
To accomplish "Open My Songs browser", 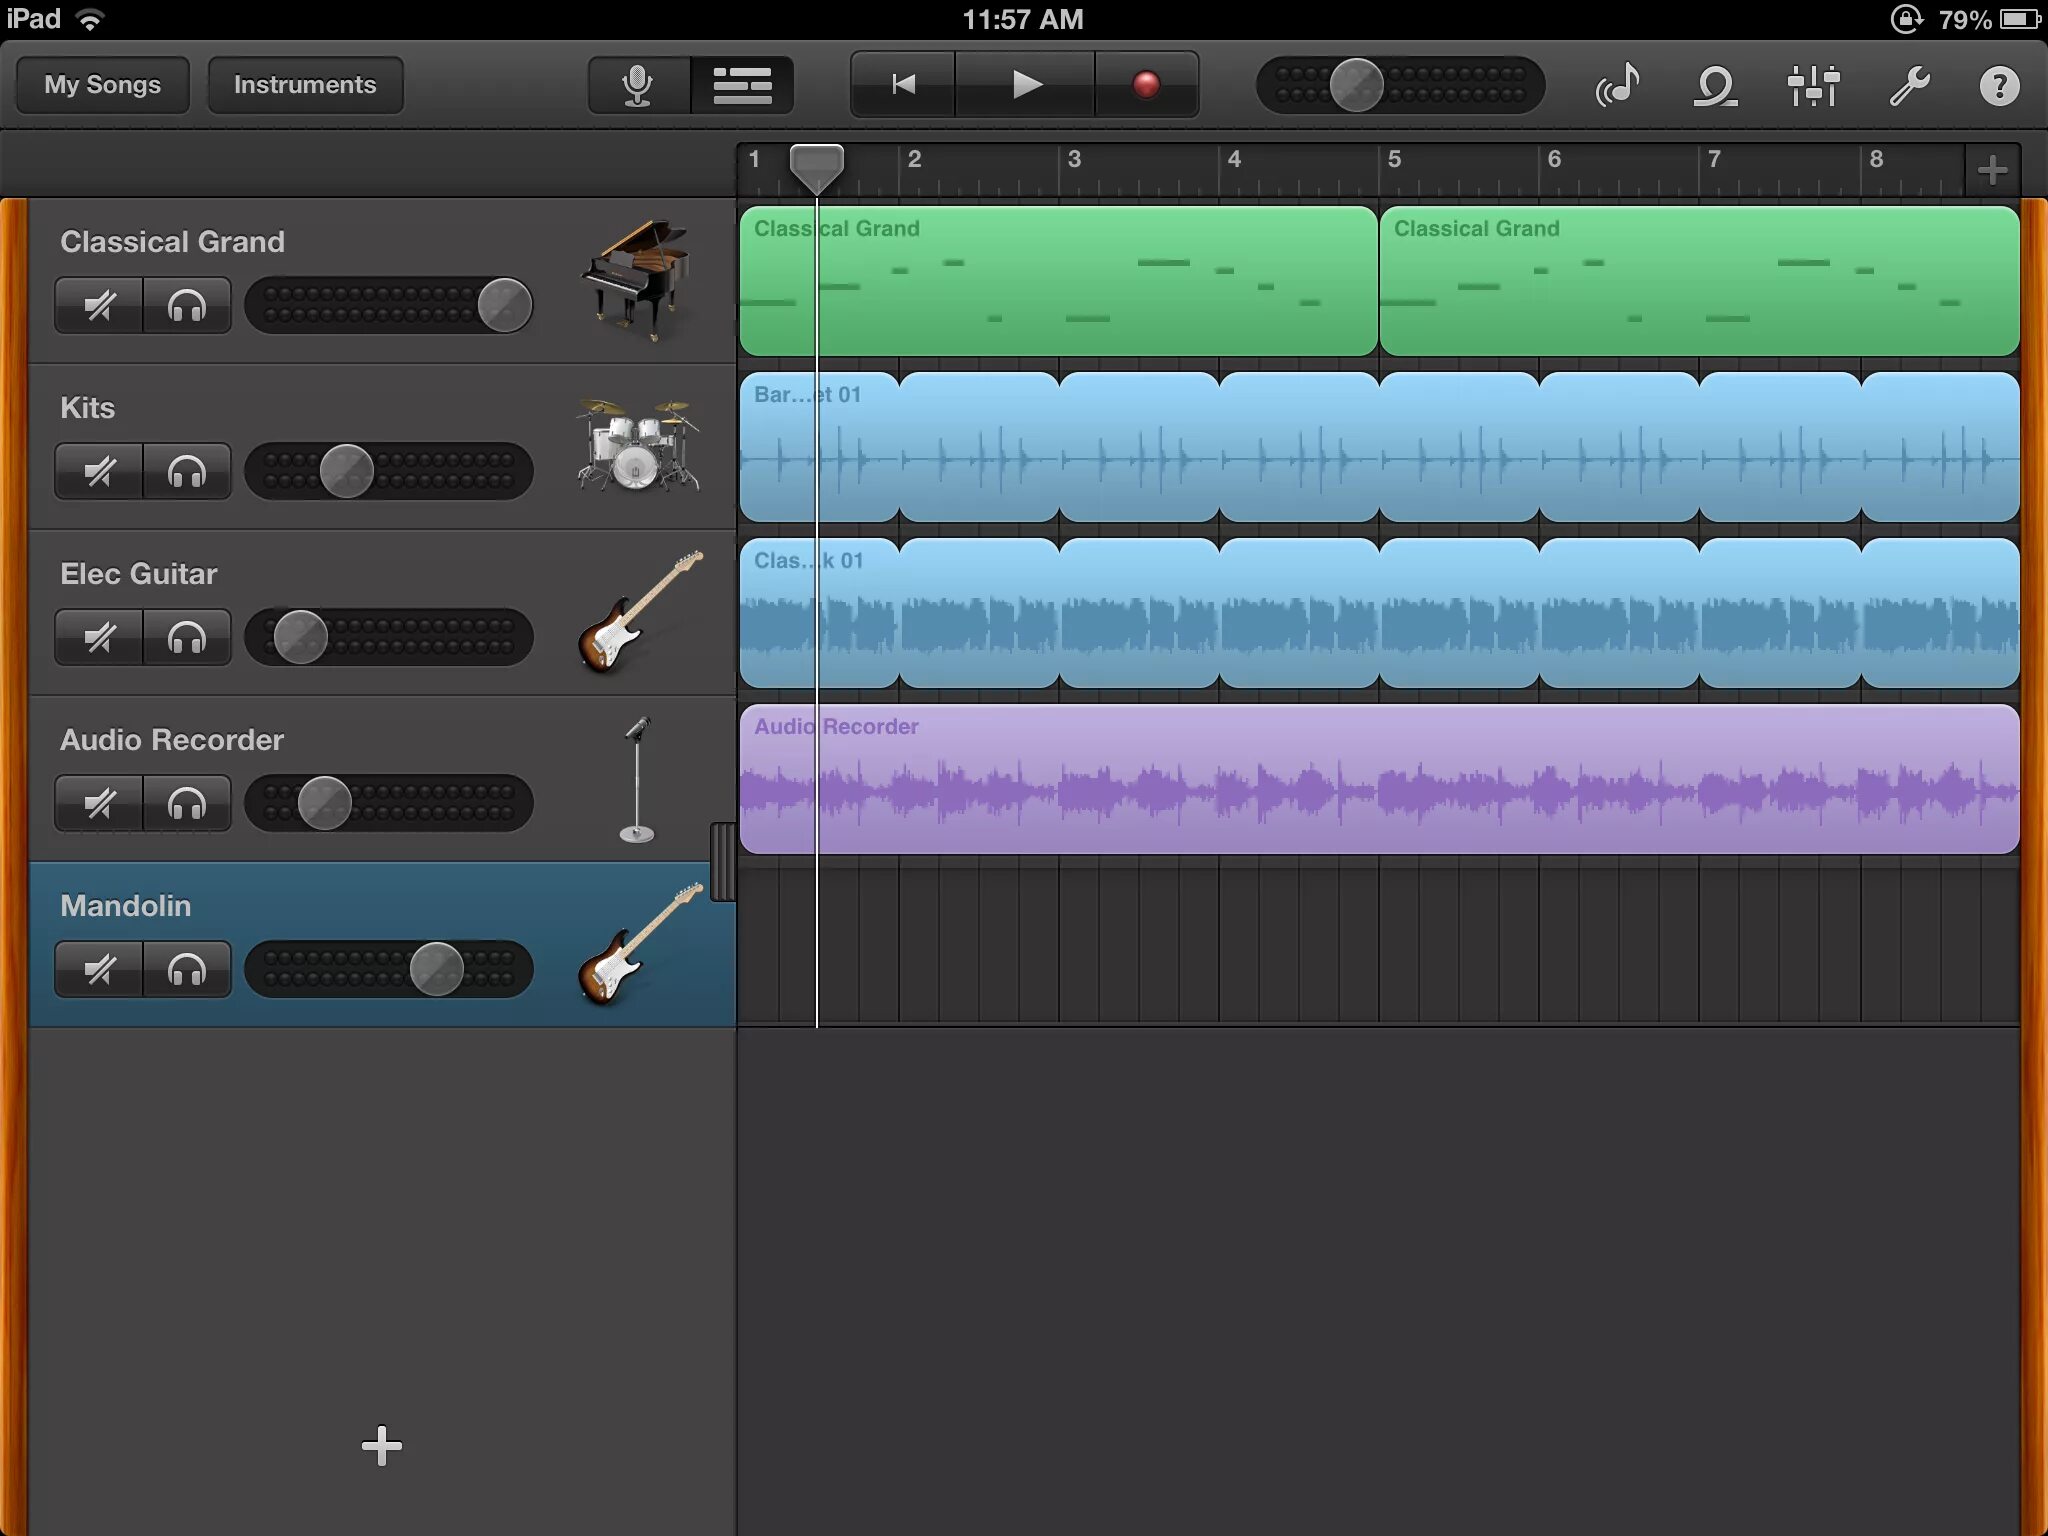I will (x=103, y=85).
